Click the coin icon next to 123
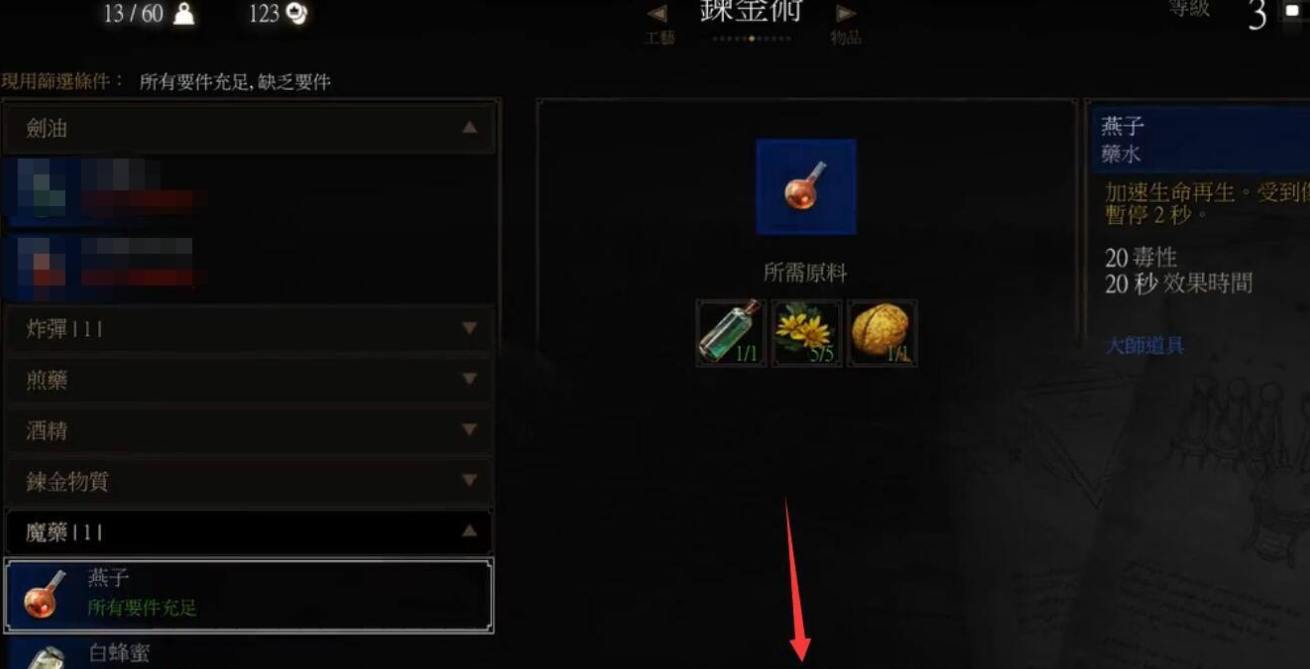The image size is (1310, 669). coord(296,14)
